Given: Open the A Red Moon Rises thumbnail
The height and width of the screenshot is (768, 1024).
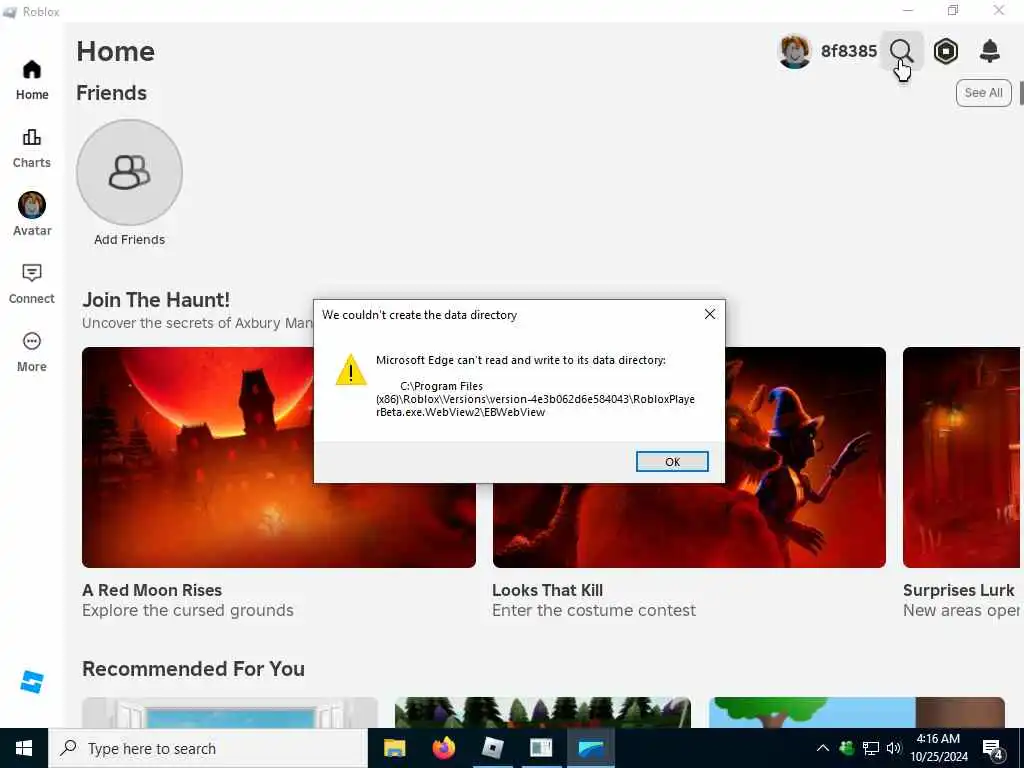Looking at the screenshot, I should pos(279,457).
